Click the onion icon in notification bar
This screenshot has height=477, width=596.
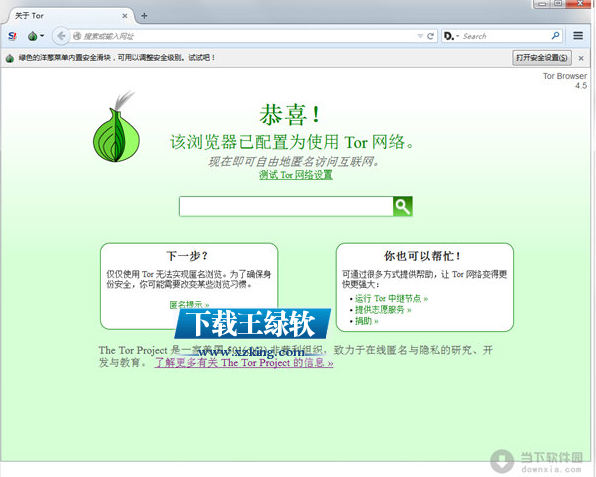pyautogui.click(x=10, y=58)
